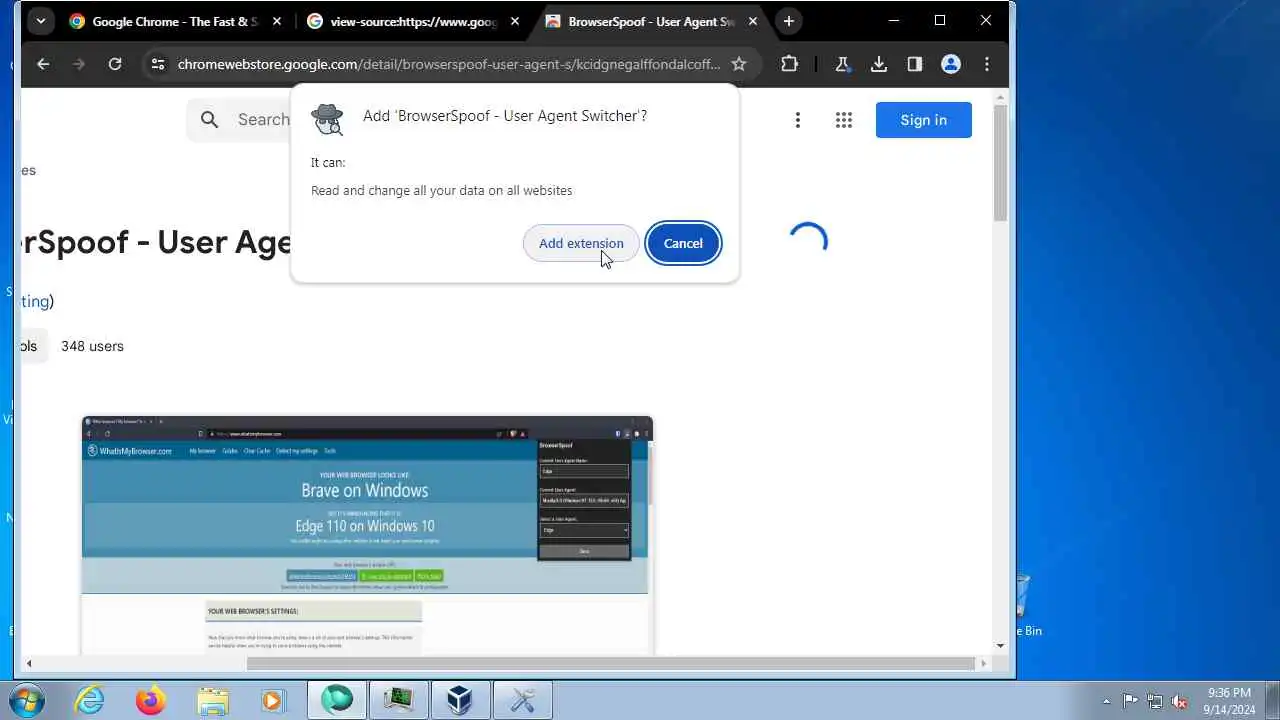Open the Action Center flag icon
The image size is (1280, 720).
pos(1131,701)
